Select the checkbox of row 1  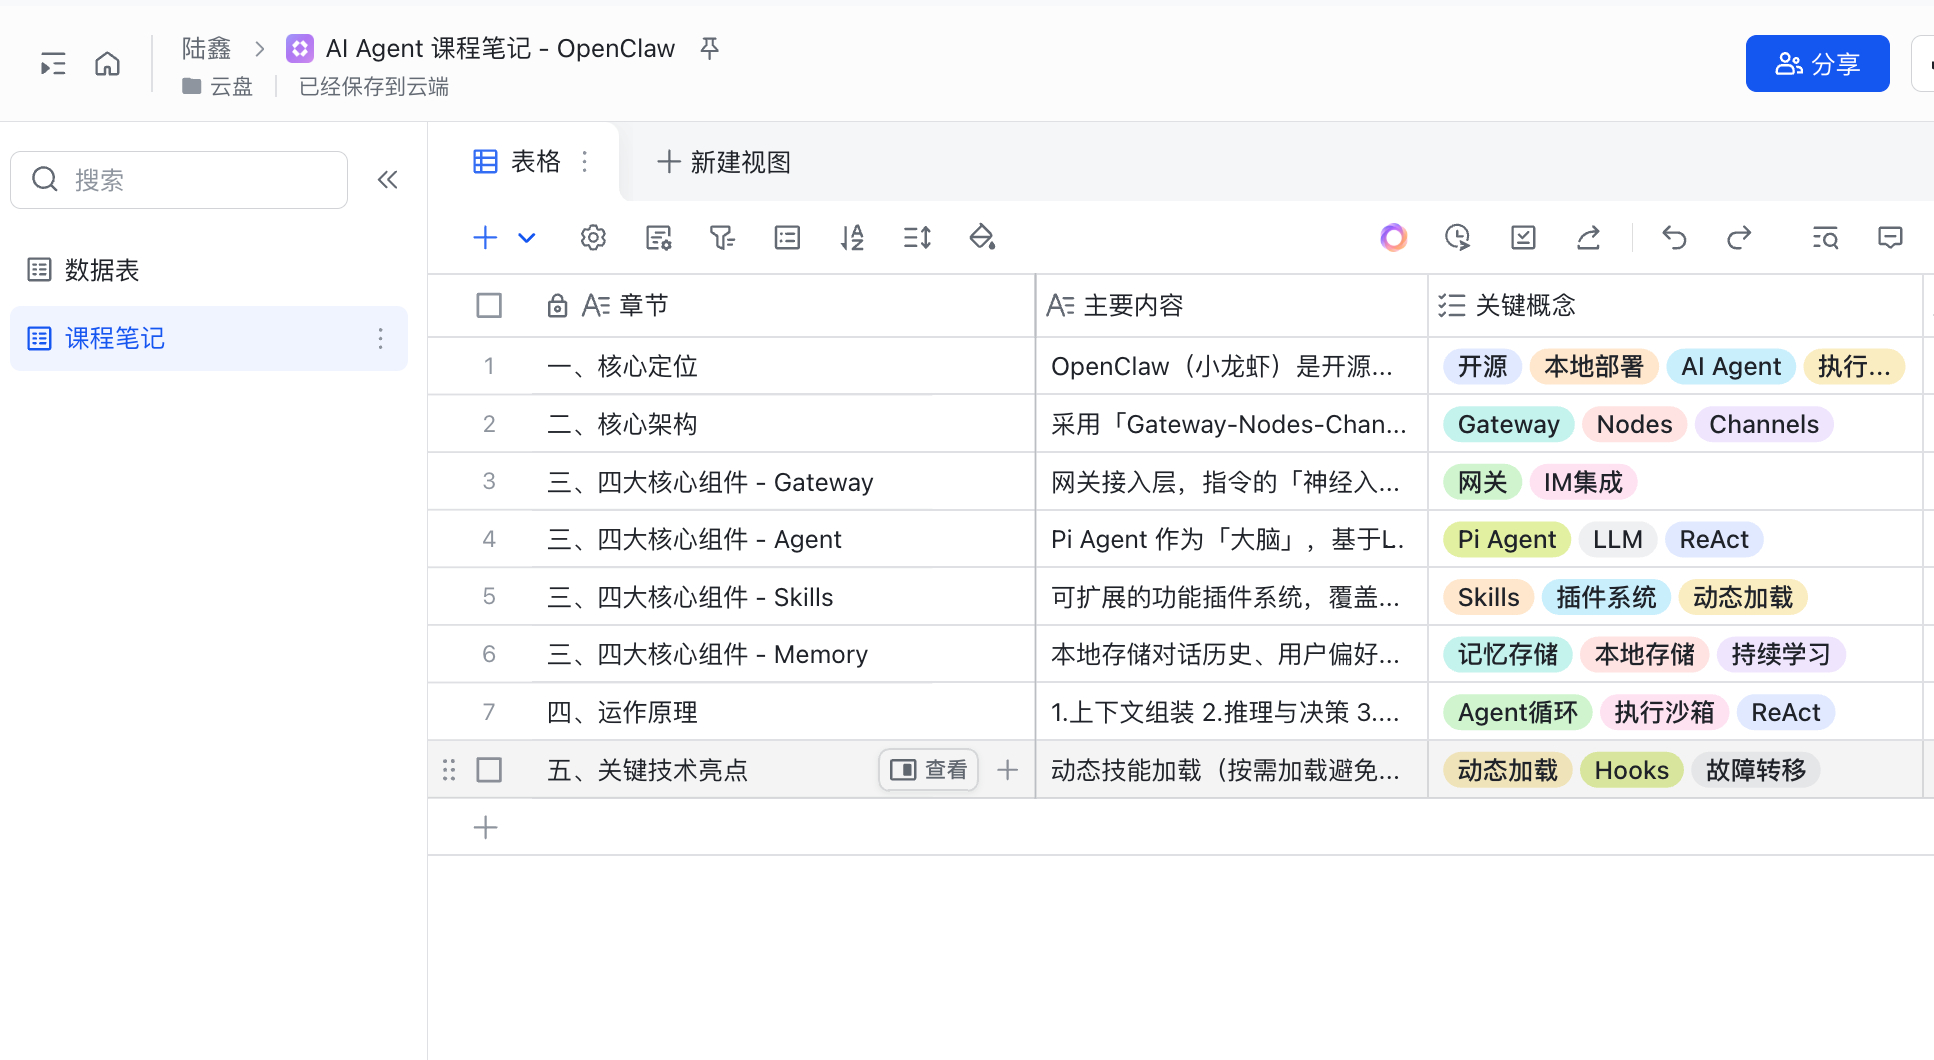click(489, 366)
